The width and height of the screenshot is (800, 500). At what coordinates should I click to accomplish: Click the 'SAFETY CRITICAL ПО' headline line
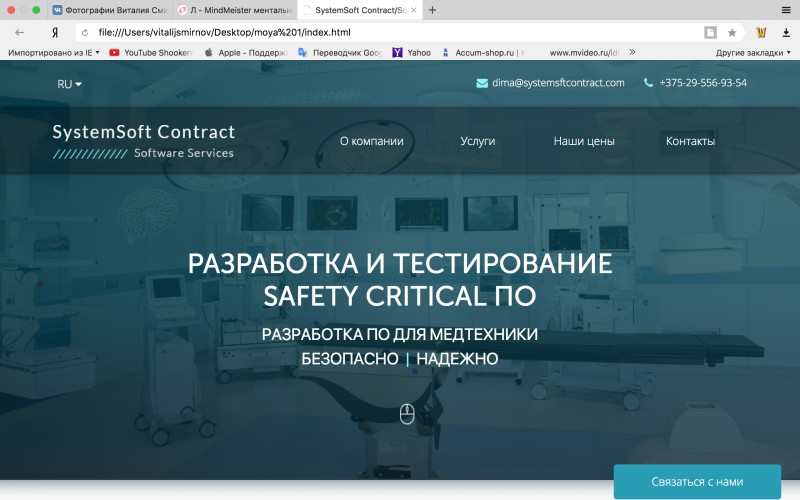pos(399,296)
